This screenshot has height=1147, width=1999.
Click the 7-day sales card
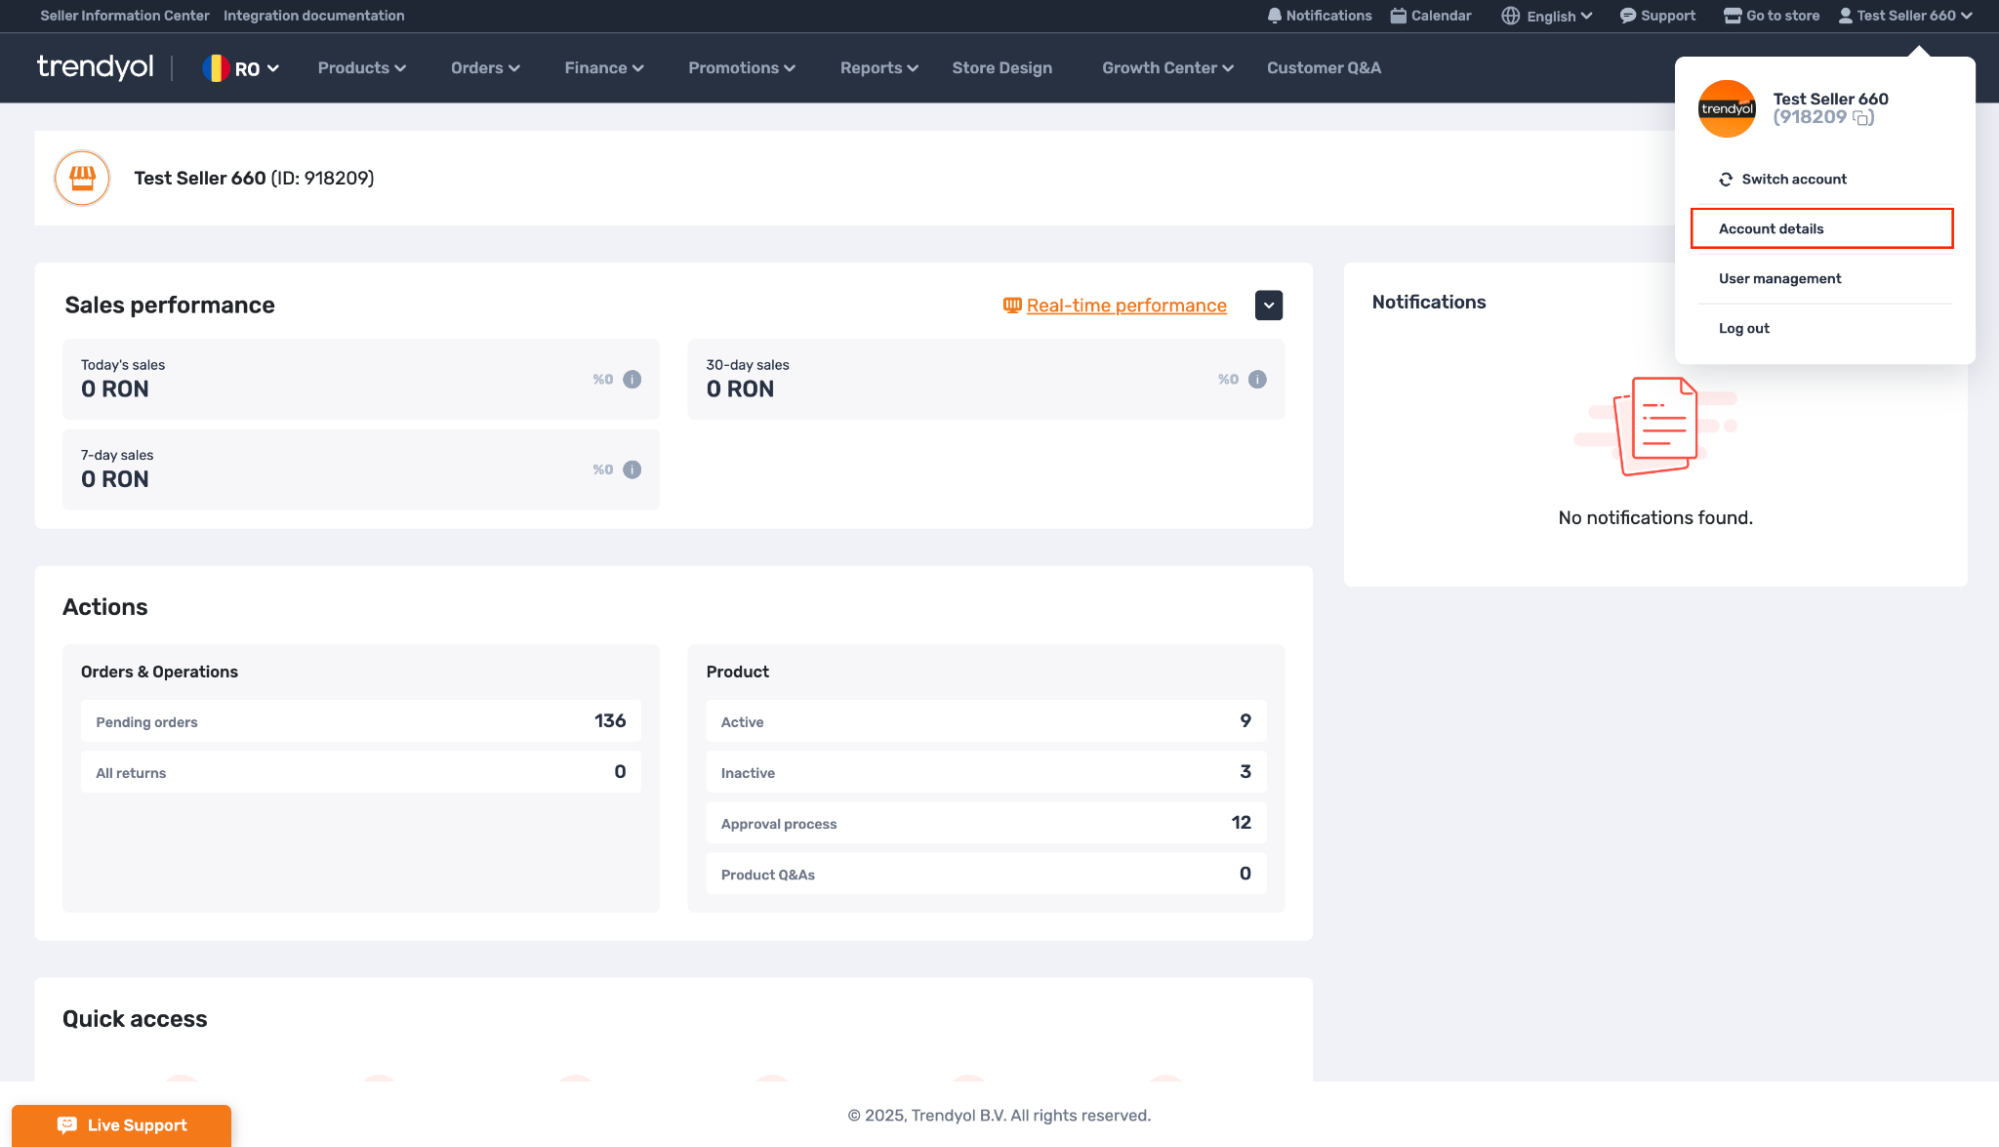click(360, 469)
